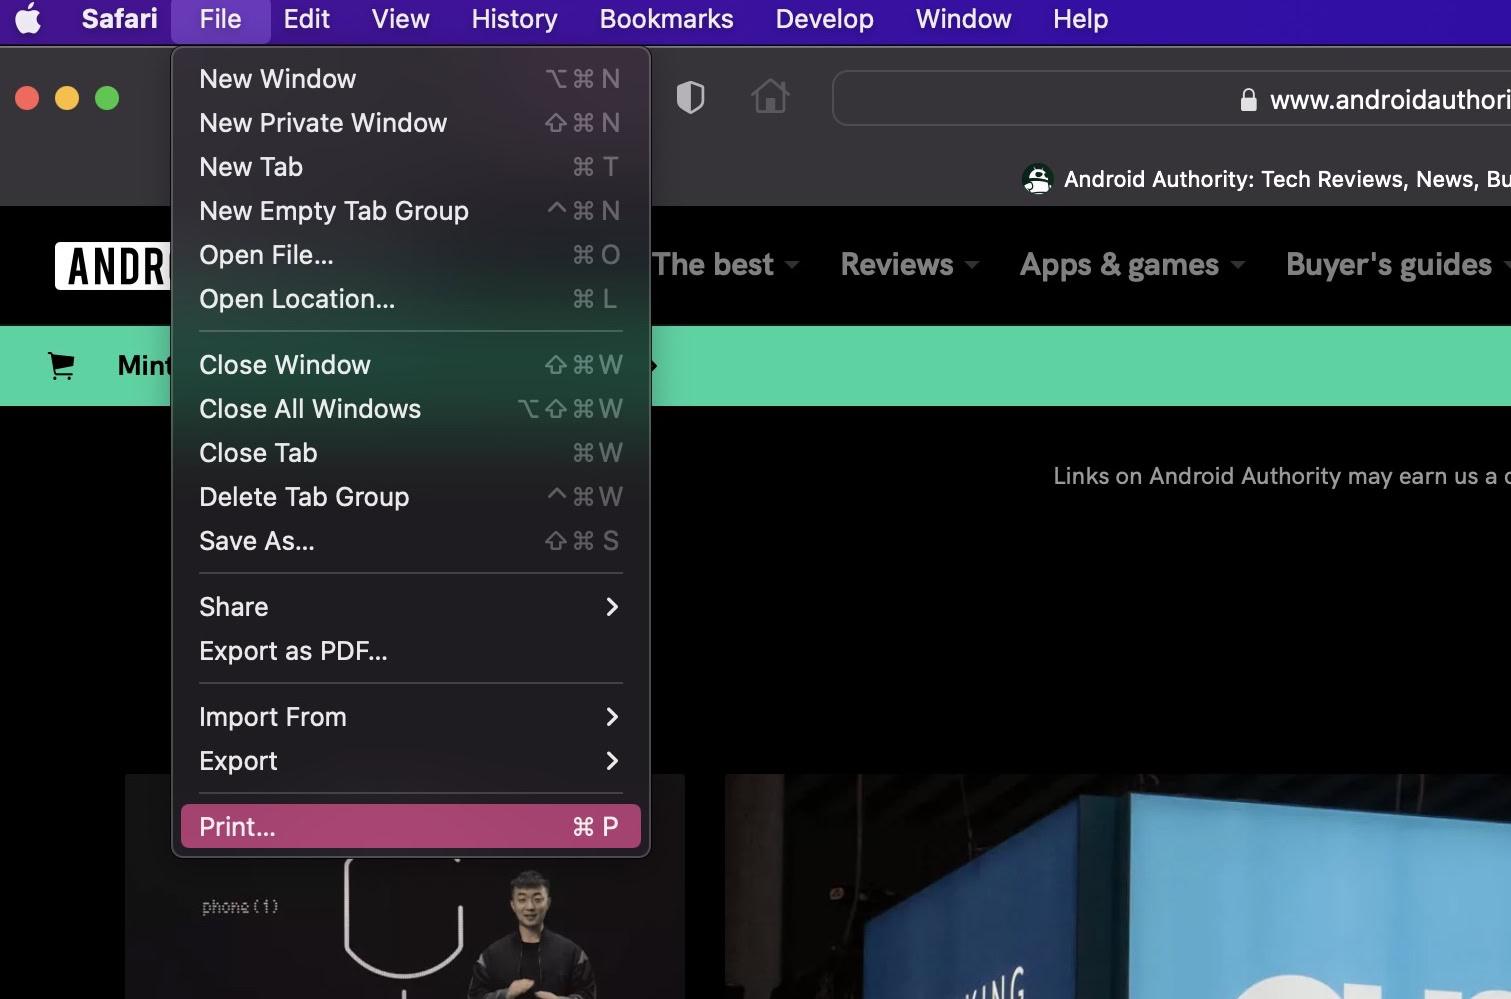Choose New Empty Tab Group
The image size is (1511, 999).
pyautogui.click(x=410, y=211)
